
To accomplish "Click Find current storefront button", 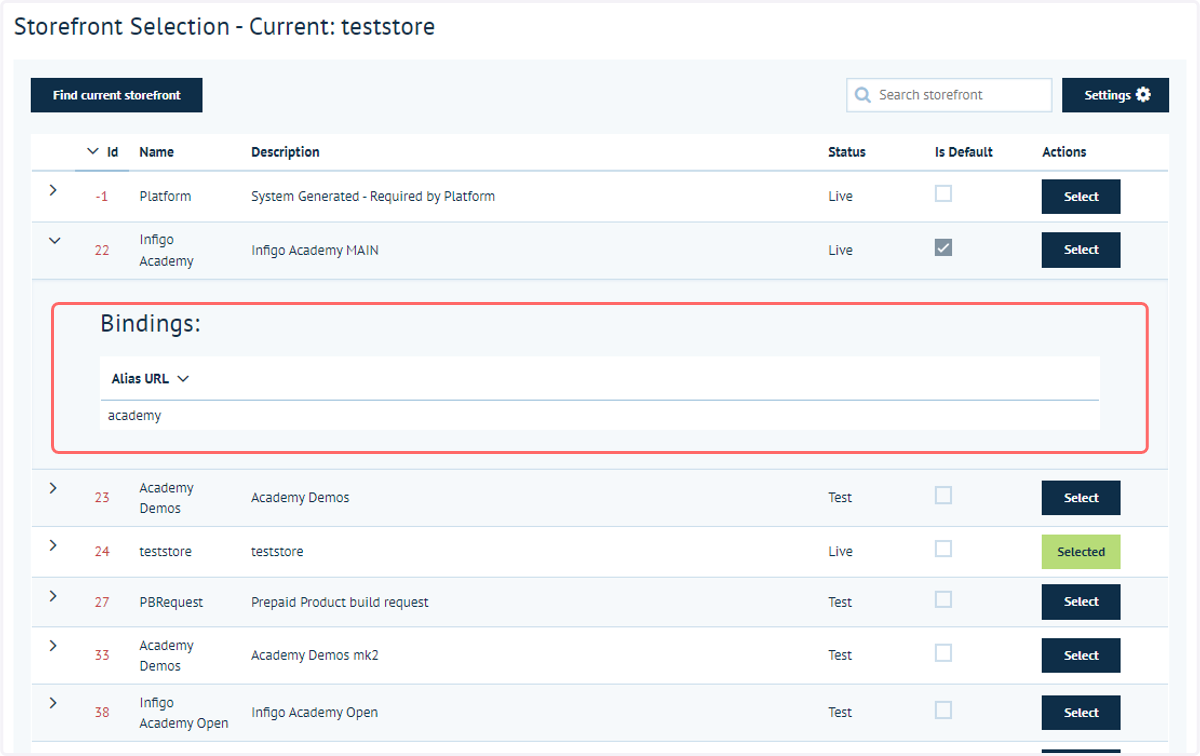I will tap(117, 95).
